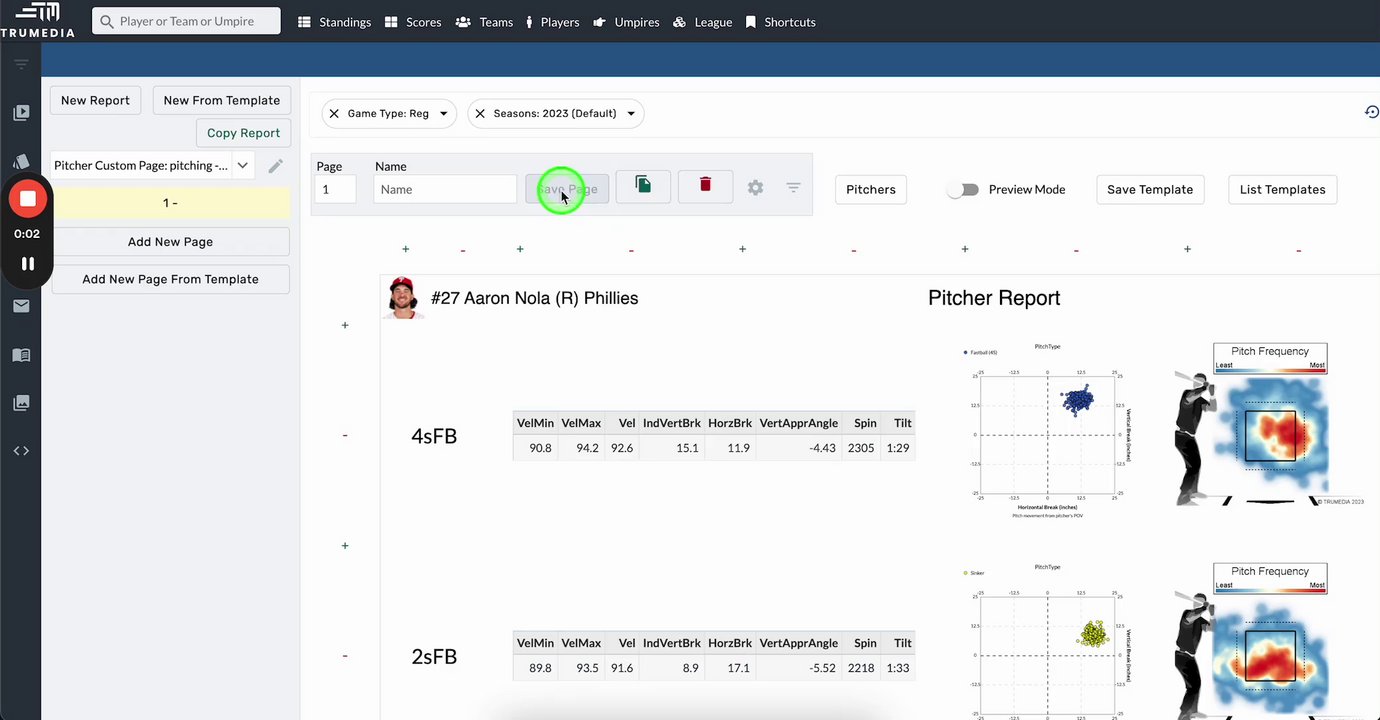The image size is (1380, 720).
Task: Open the code brackets sidebar icon
Action: pos(21,451)
